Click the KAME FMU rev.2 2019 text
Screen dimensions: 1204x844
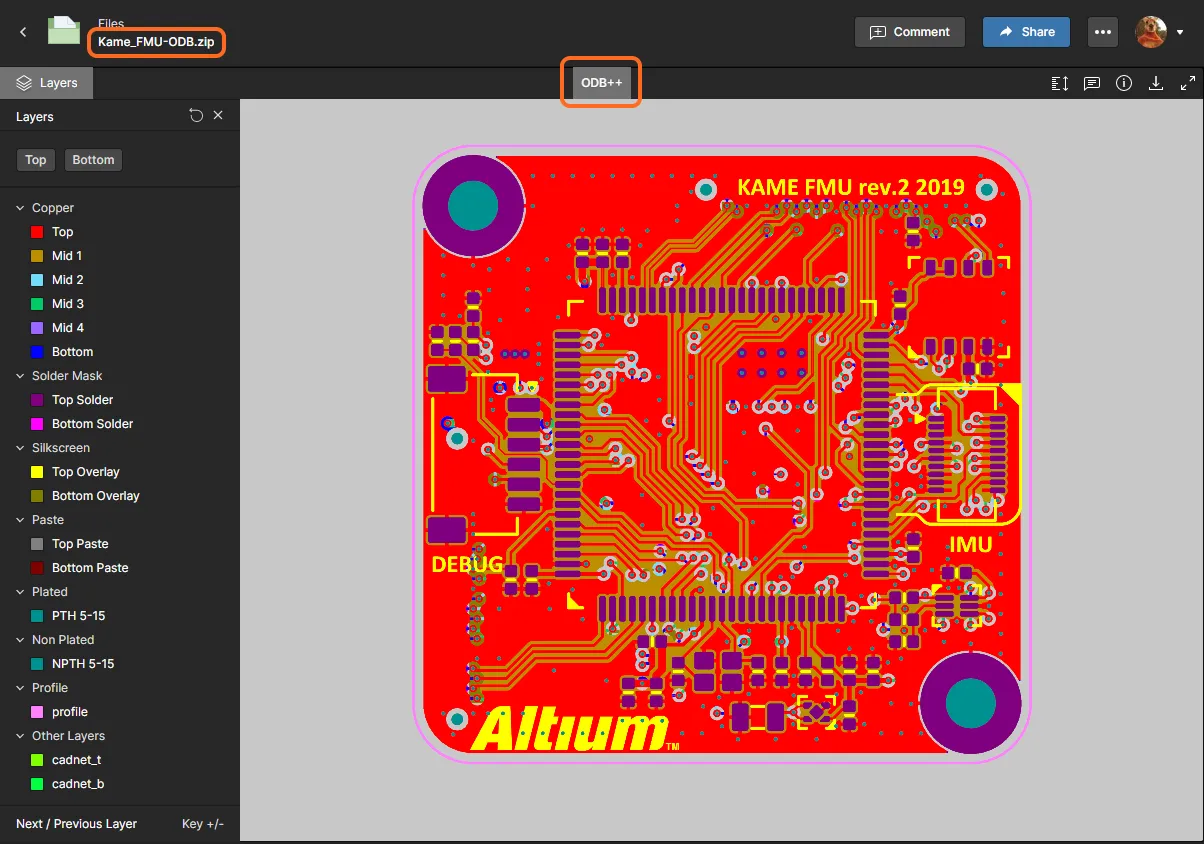coord(851,187)
